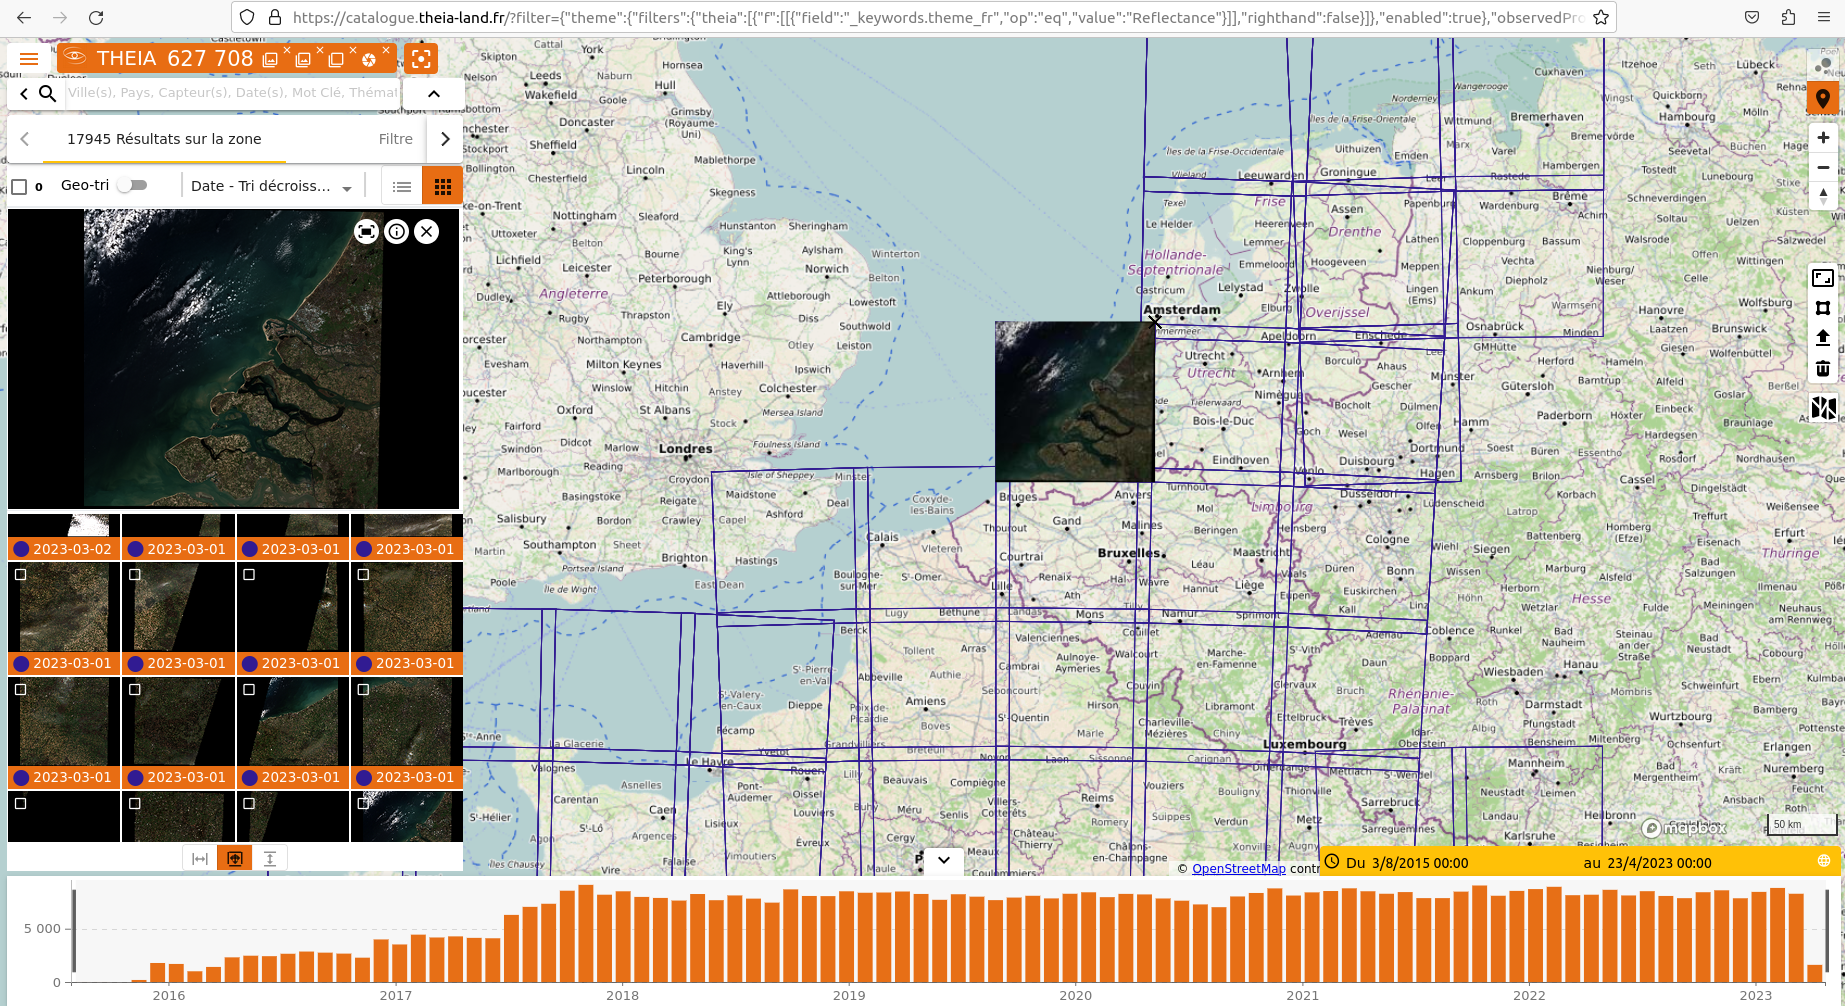Select the rectangle extent draw tool
Screen dimensions: 1845x1006
click(x=1823, y=278)
